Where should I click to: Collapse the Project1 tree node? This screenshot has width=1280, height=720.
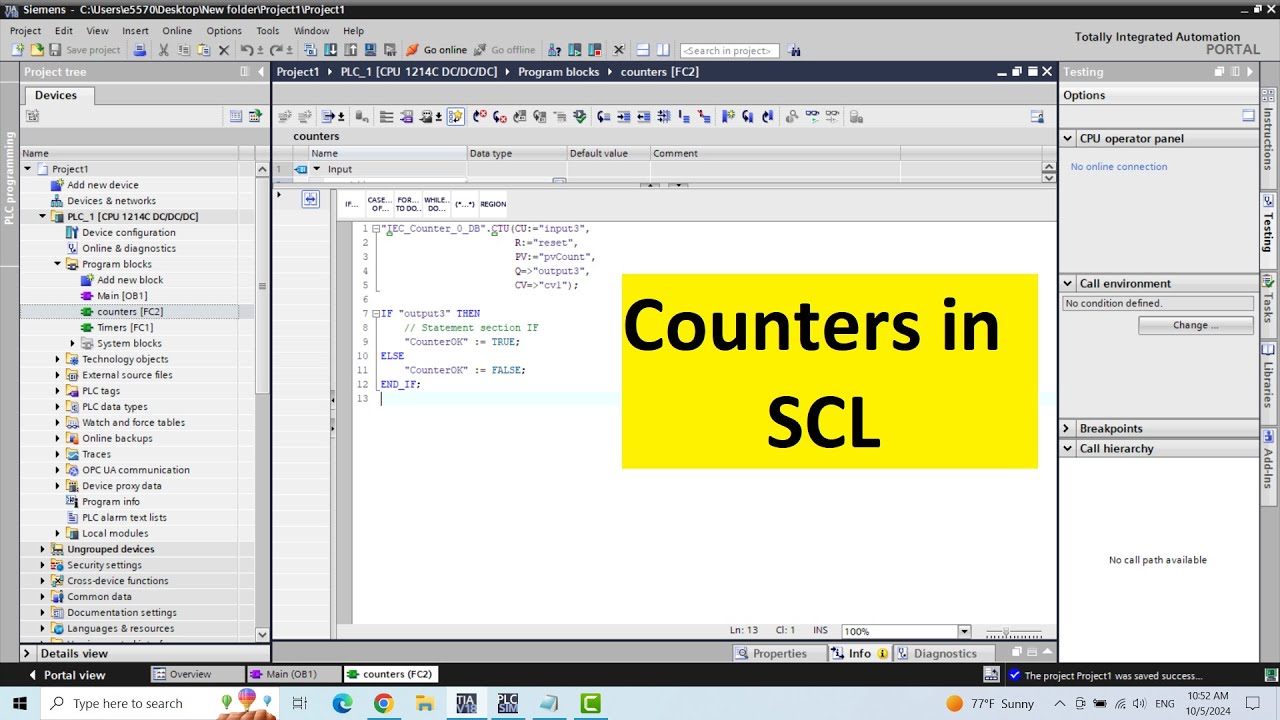pos(28,169)
